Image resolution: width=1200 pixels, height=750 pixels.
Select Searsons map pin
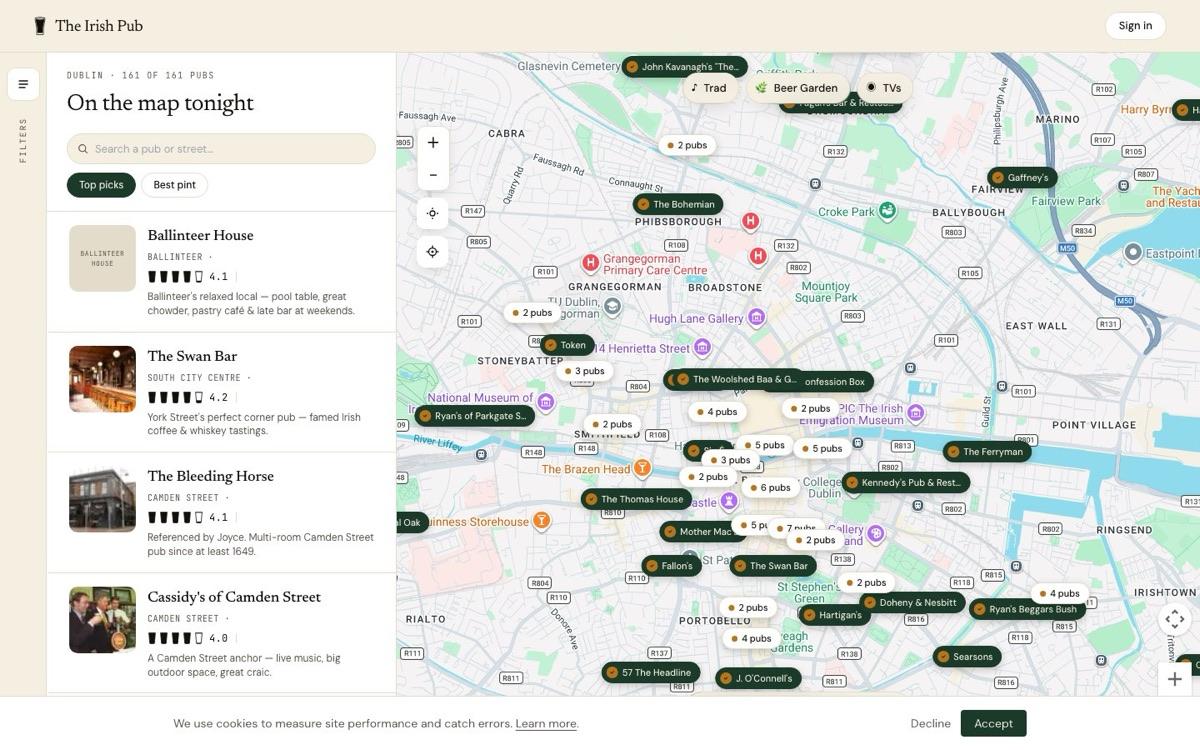point(966,657)
